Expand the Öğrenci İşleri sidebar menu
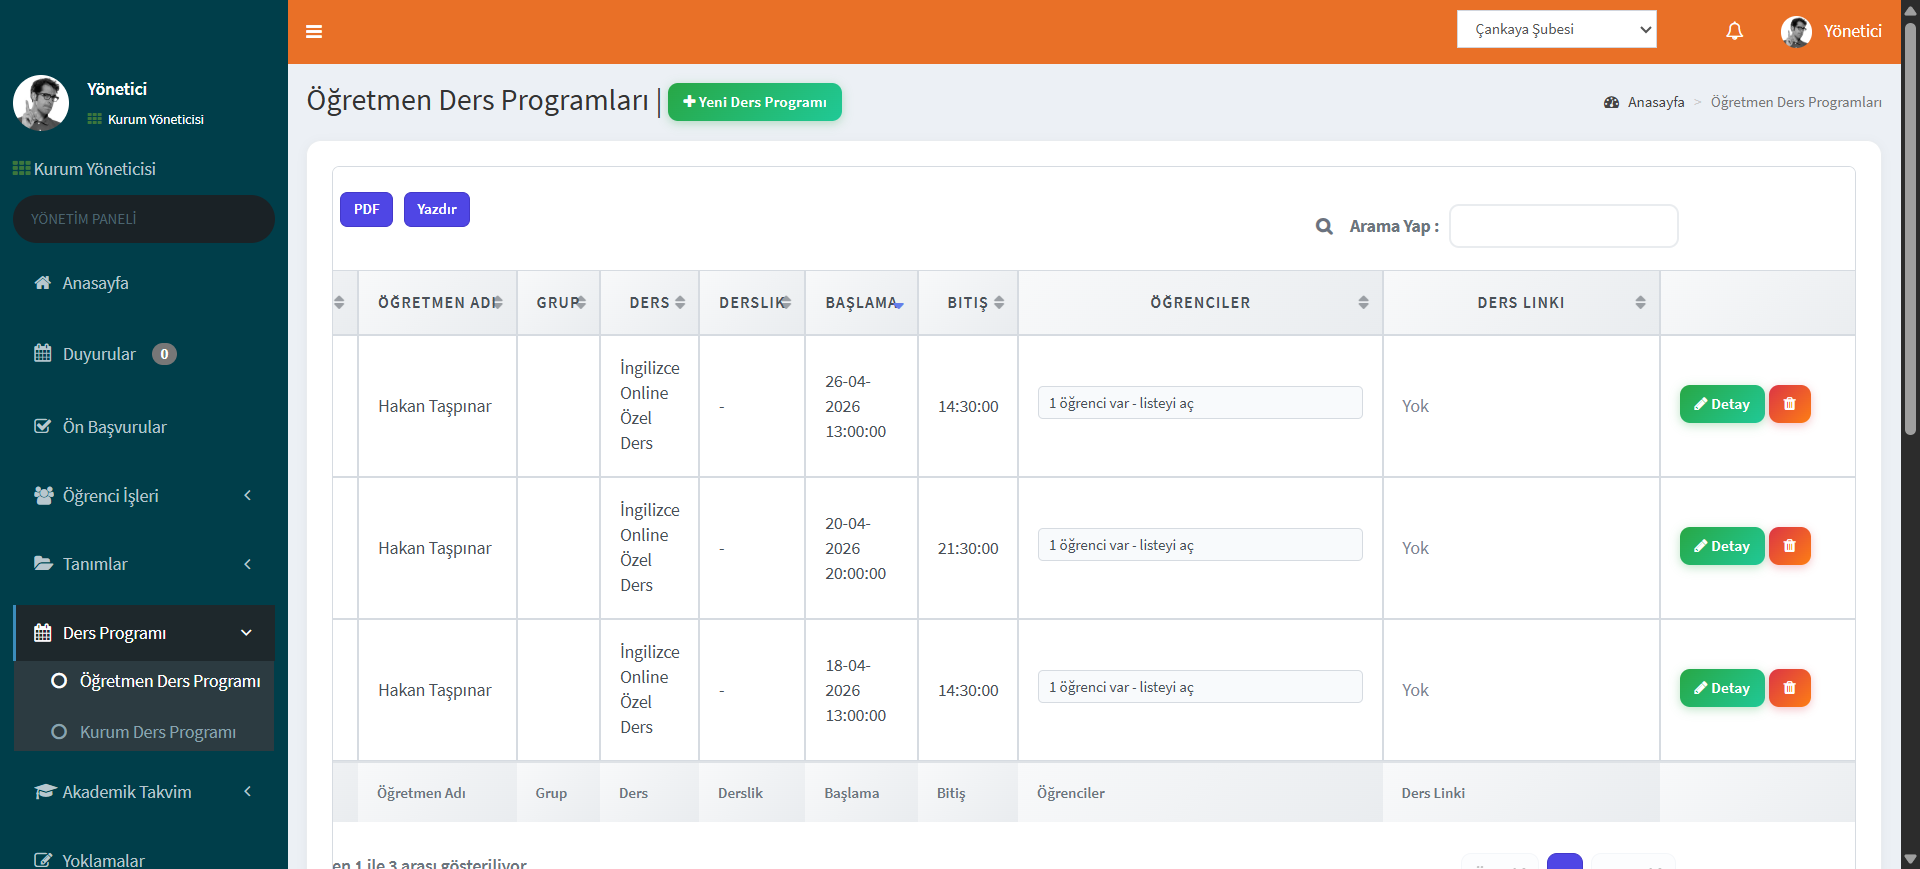 (144, 496)
